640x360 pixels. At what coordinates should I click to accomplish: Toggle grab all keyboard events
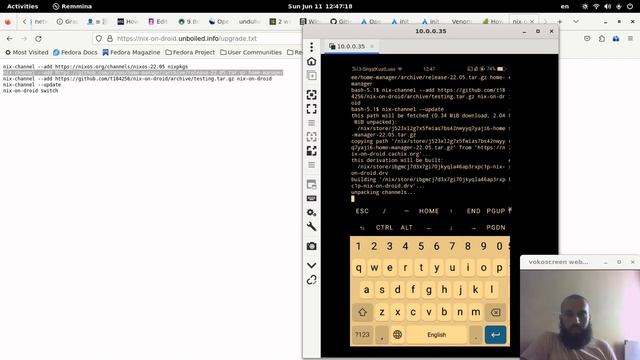coord(311,198)
